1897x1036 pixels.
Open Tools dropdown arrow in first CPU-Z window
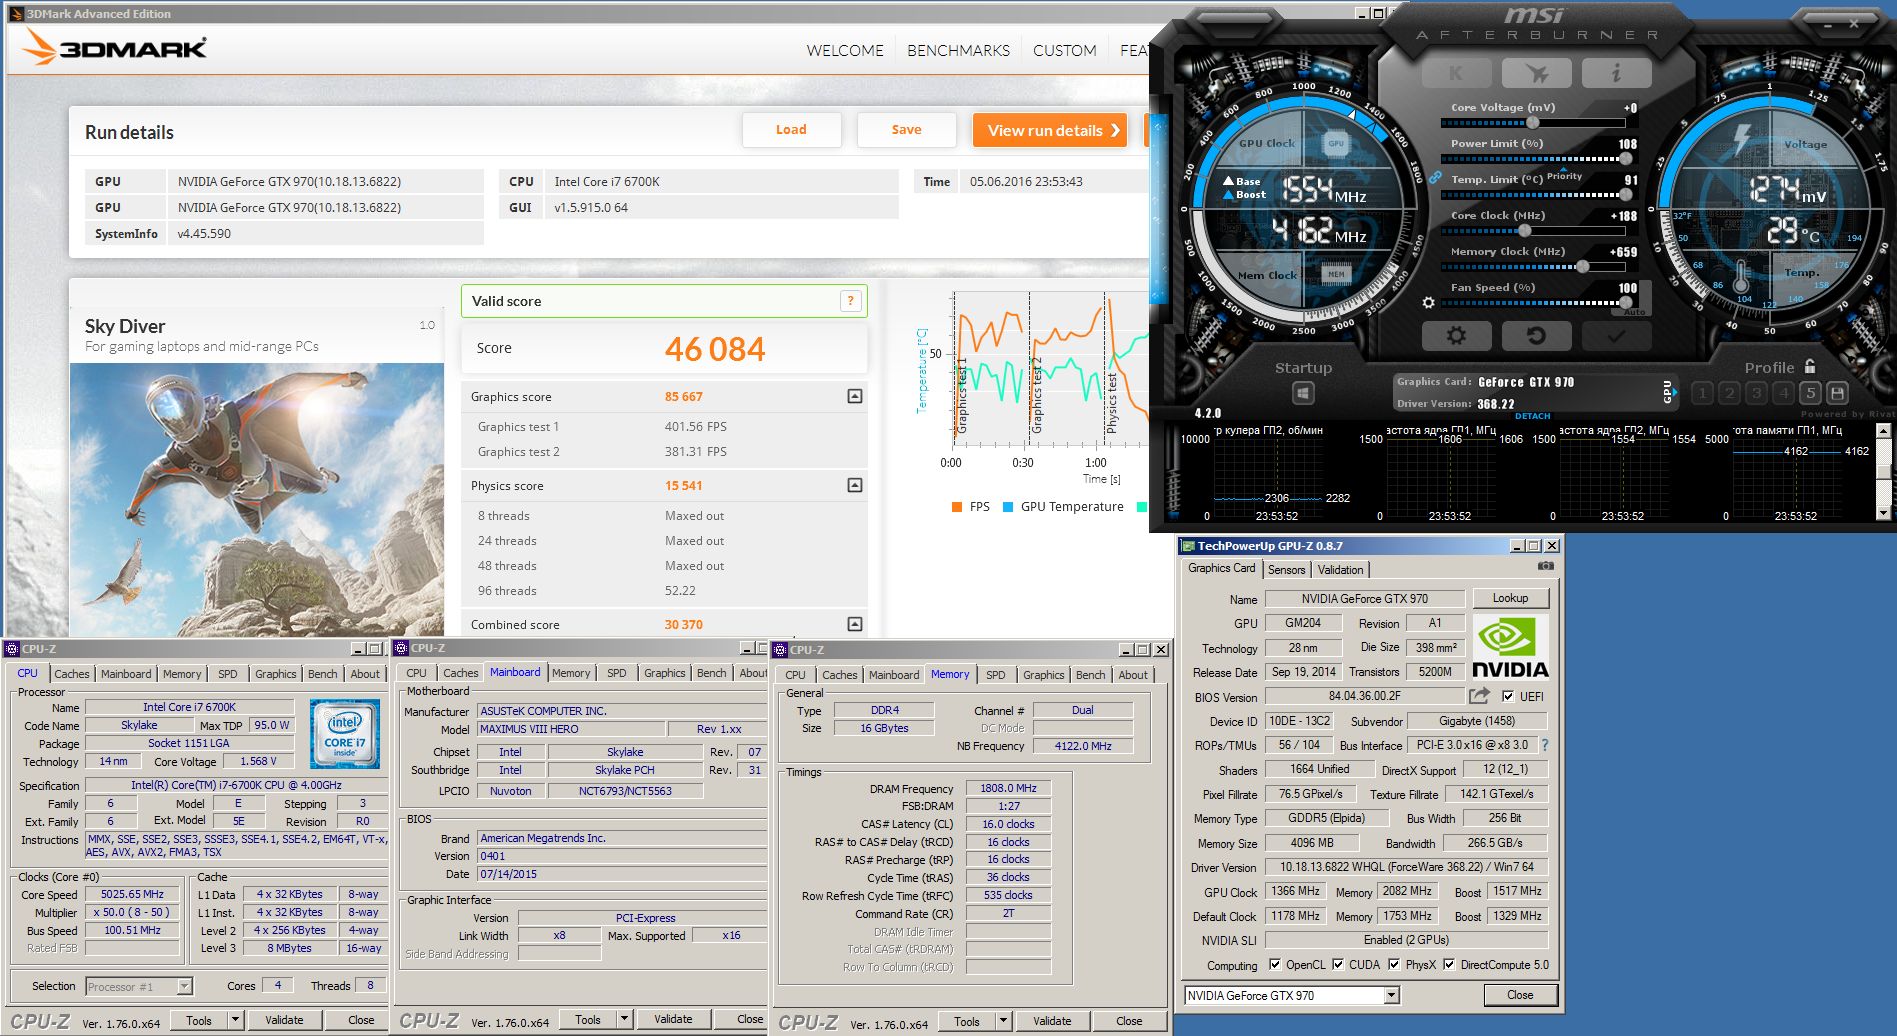236,1020
